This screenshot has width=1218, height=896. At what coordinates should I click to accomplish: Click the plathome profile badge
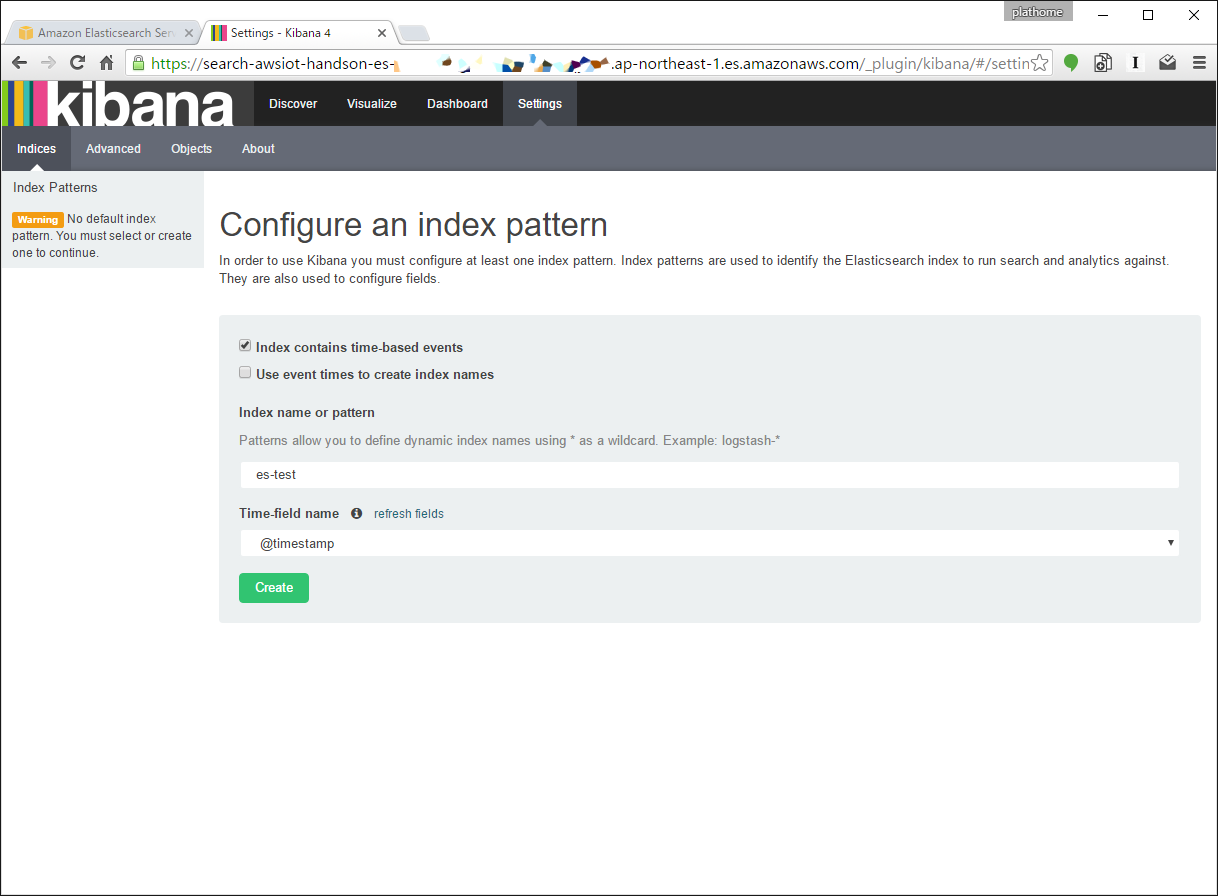[1039, 12]
